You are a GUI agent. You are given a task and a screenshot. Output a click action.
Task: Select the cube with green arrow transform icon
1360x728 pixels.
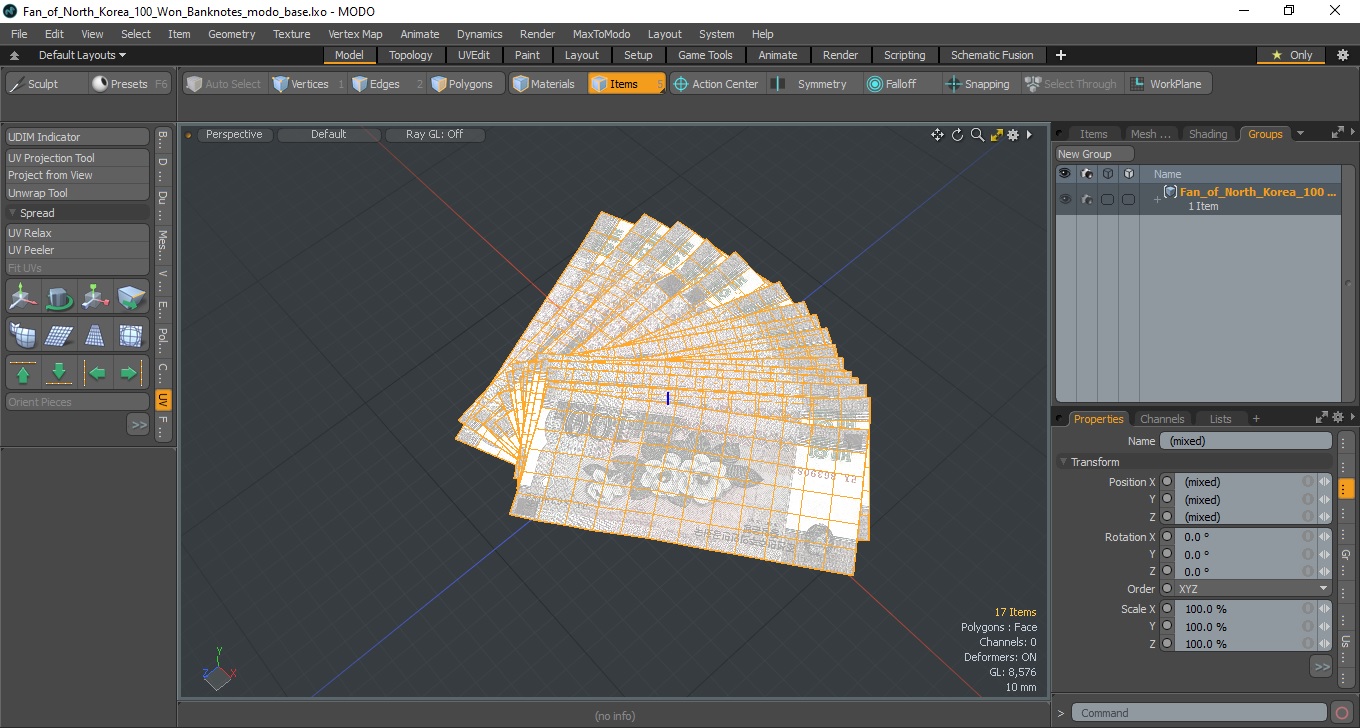[132, 298]
